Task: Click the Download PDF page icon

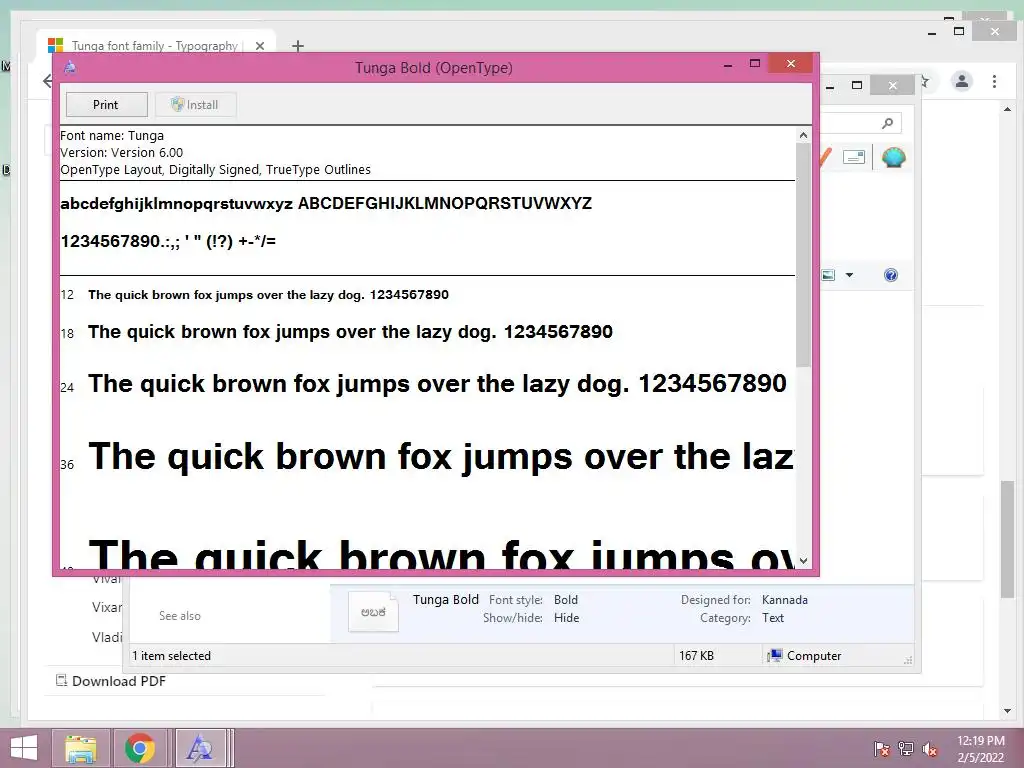Action: click(x=61, y=680)
